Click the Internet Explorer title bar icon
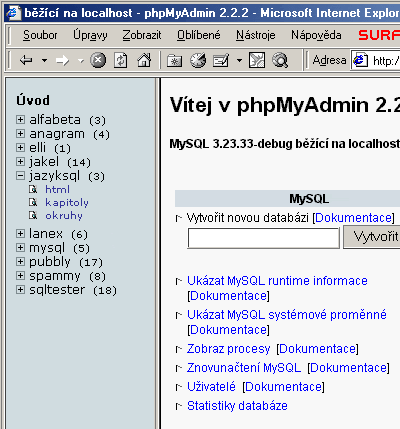The width and height of the screenshot is (400, 429). tap(13, 13)
